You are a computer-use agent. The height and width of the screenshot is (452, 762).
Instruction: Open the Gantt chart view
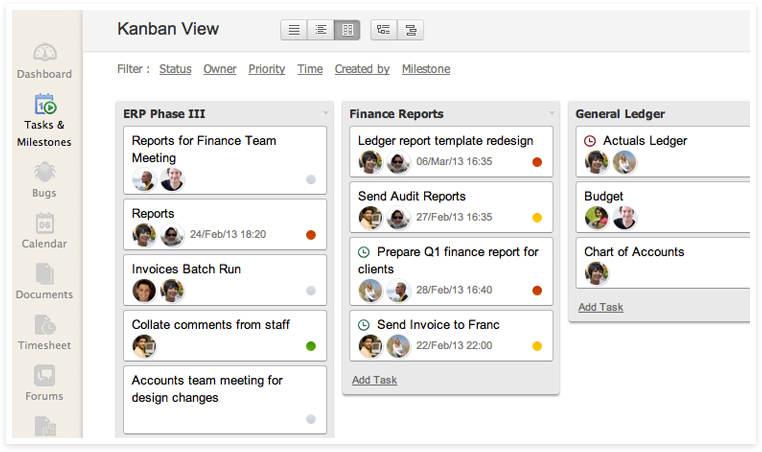click(x=410, y=30)
